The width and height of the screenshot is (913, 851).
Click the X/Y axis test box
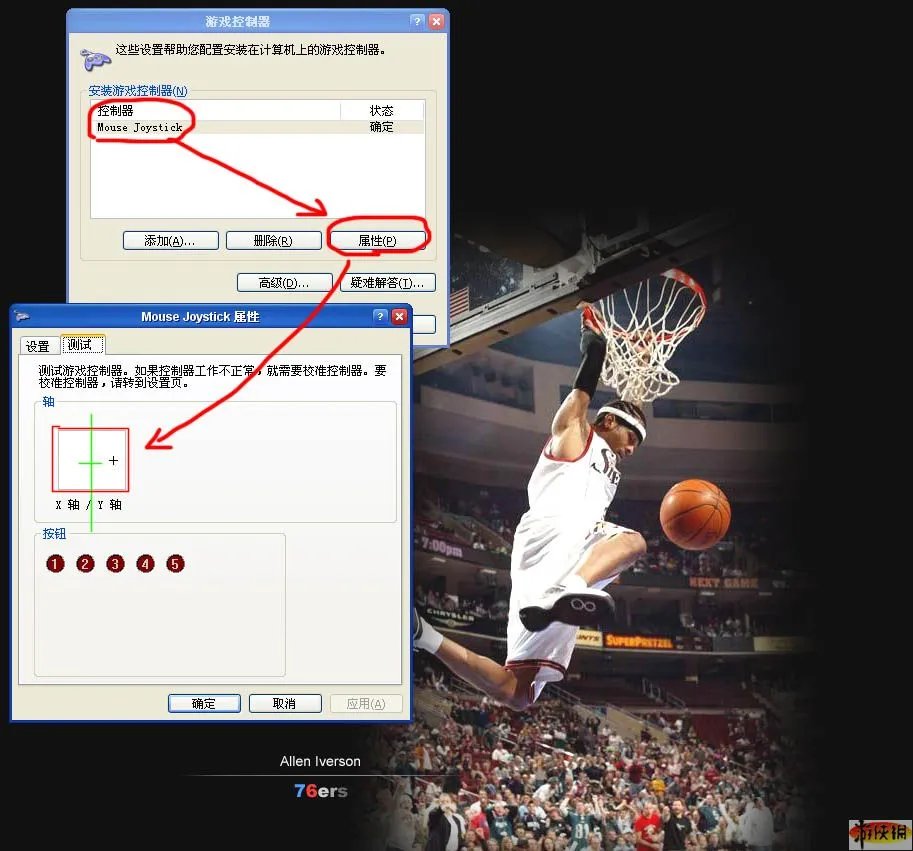[x=90, y=460]
